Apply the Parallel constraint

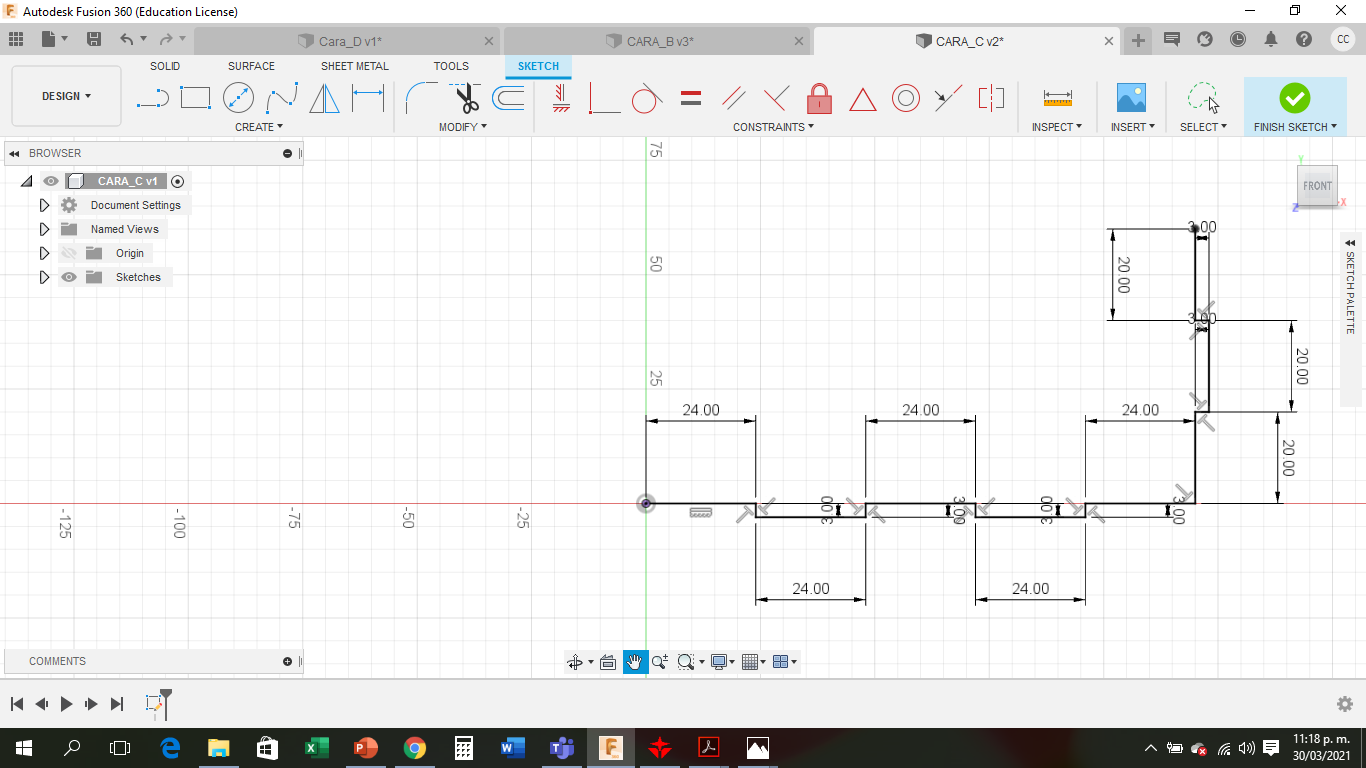coord(734,98)
